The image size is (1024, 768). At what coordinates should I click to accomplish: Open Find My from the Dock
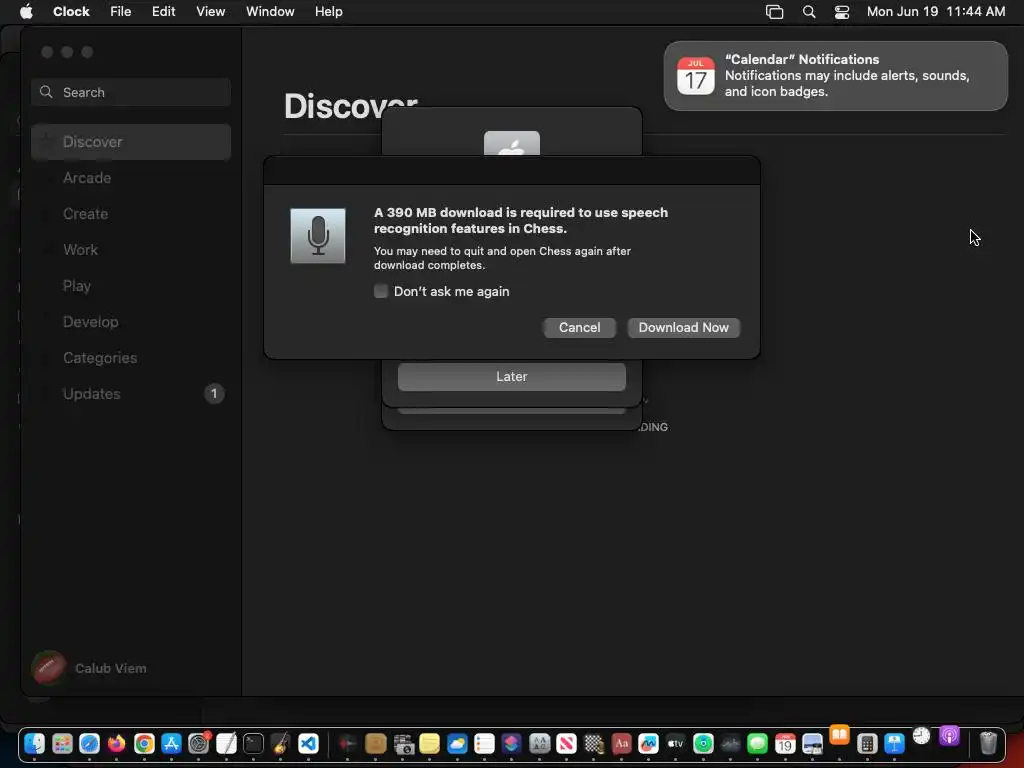pyautogui.click(x=703, y=743)
